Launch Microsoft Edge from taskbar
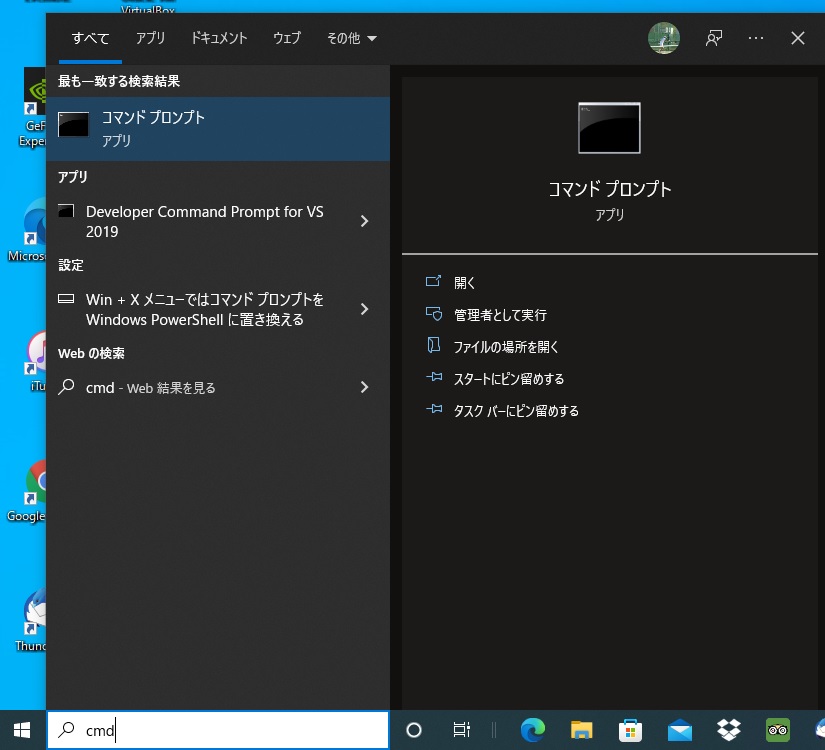The width and height of the screenshot is (825, 750). click(x=532, y=730)
